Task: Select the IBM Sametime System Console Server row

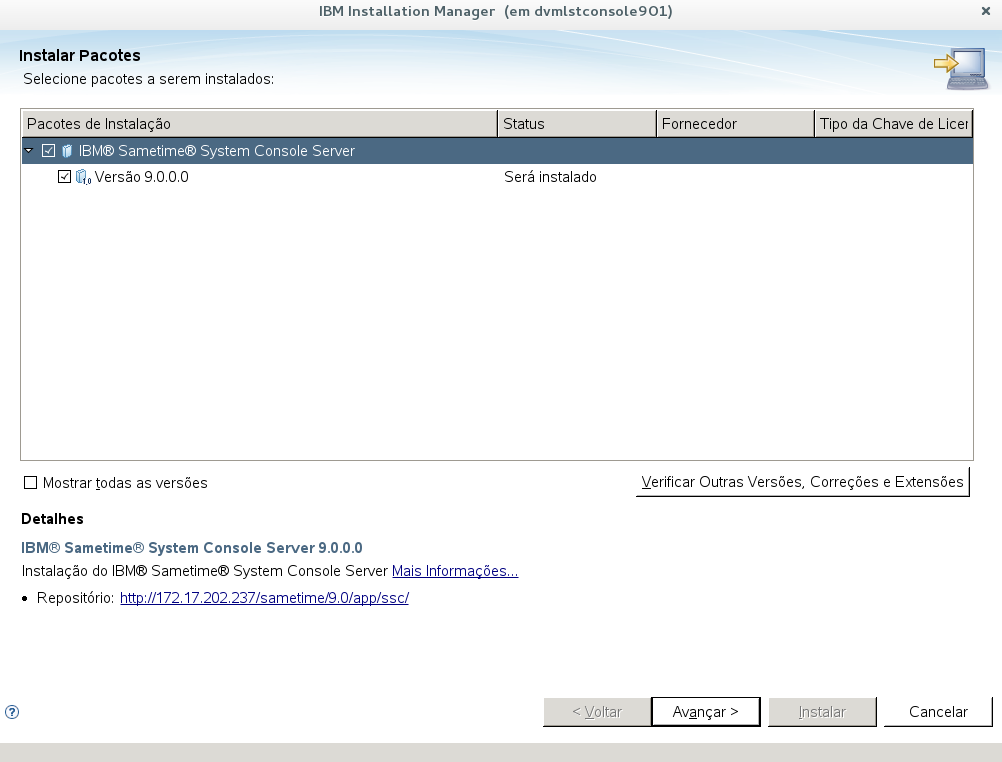Action: [x=497, y=151]
